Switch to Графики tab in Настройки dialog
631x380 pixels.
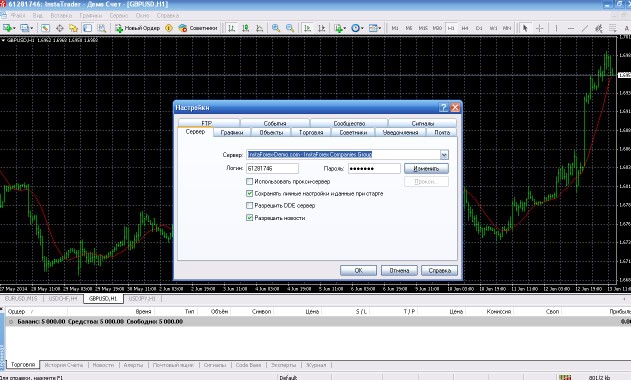(232, 132)
